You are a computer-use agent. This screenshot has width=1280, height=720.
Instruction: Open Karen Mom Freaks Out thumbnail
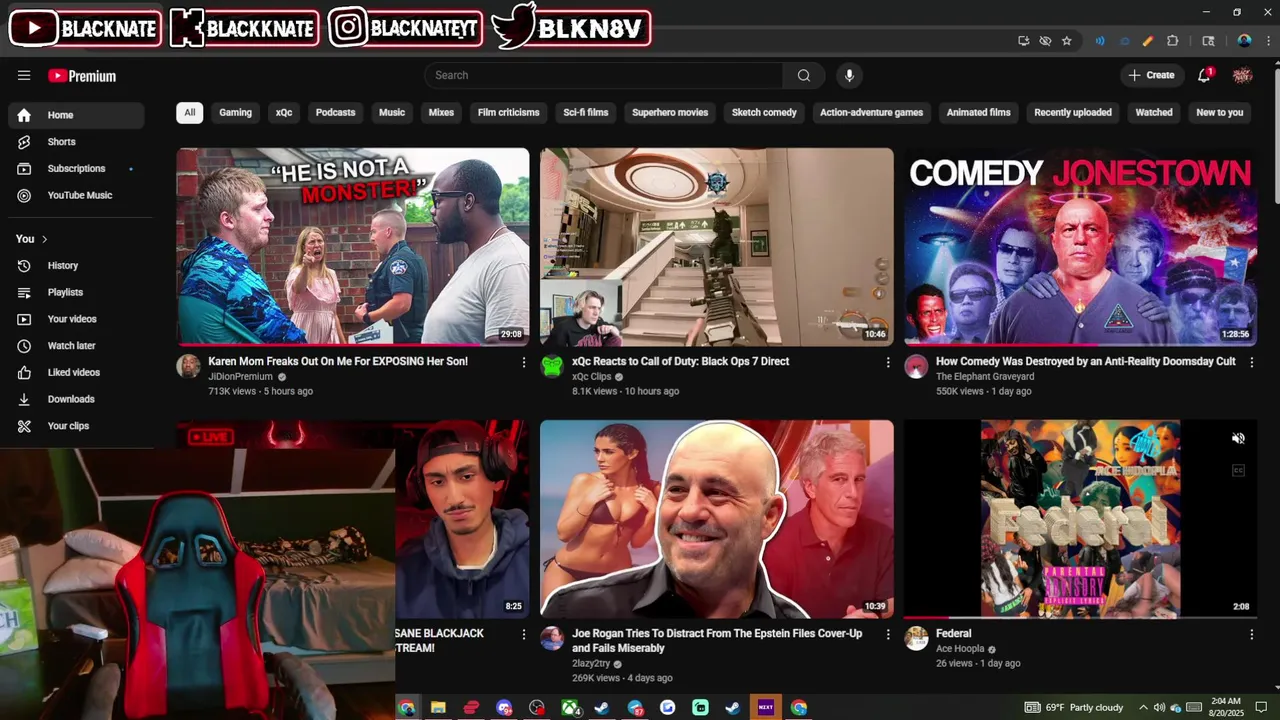(x=353, y=247)
